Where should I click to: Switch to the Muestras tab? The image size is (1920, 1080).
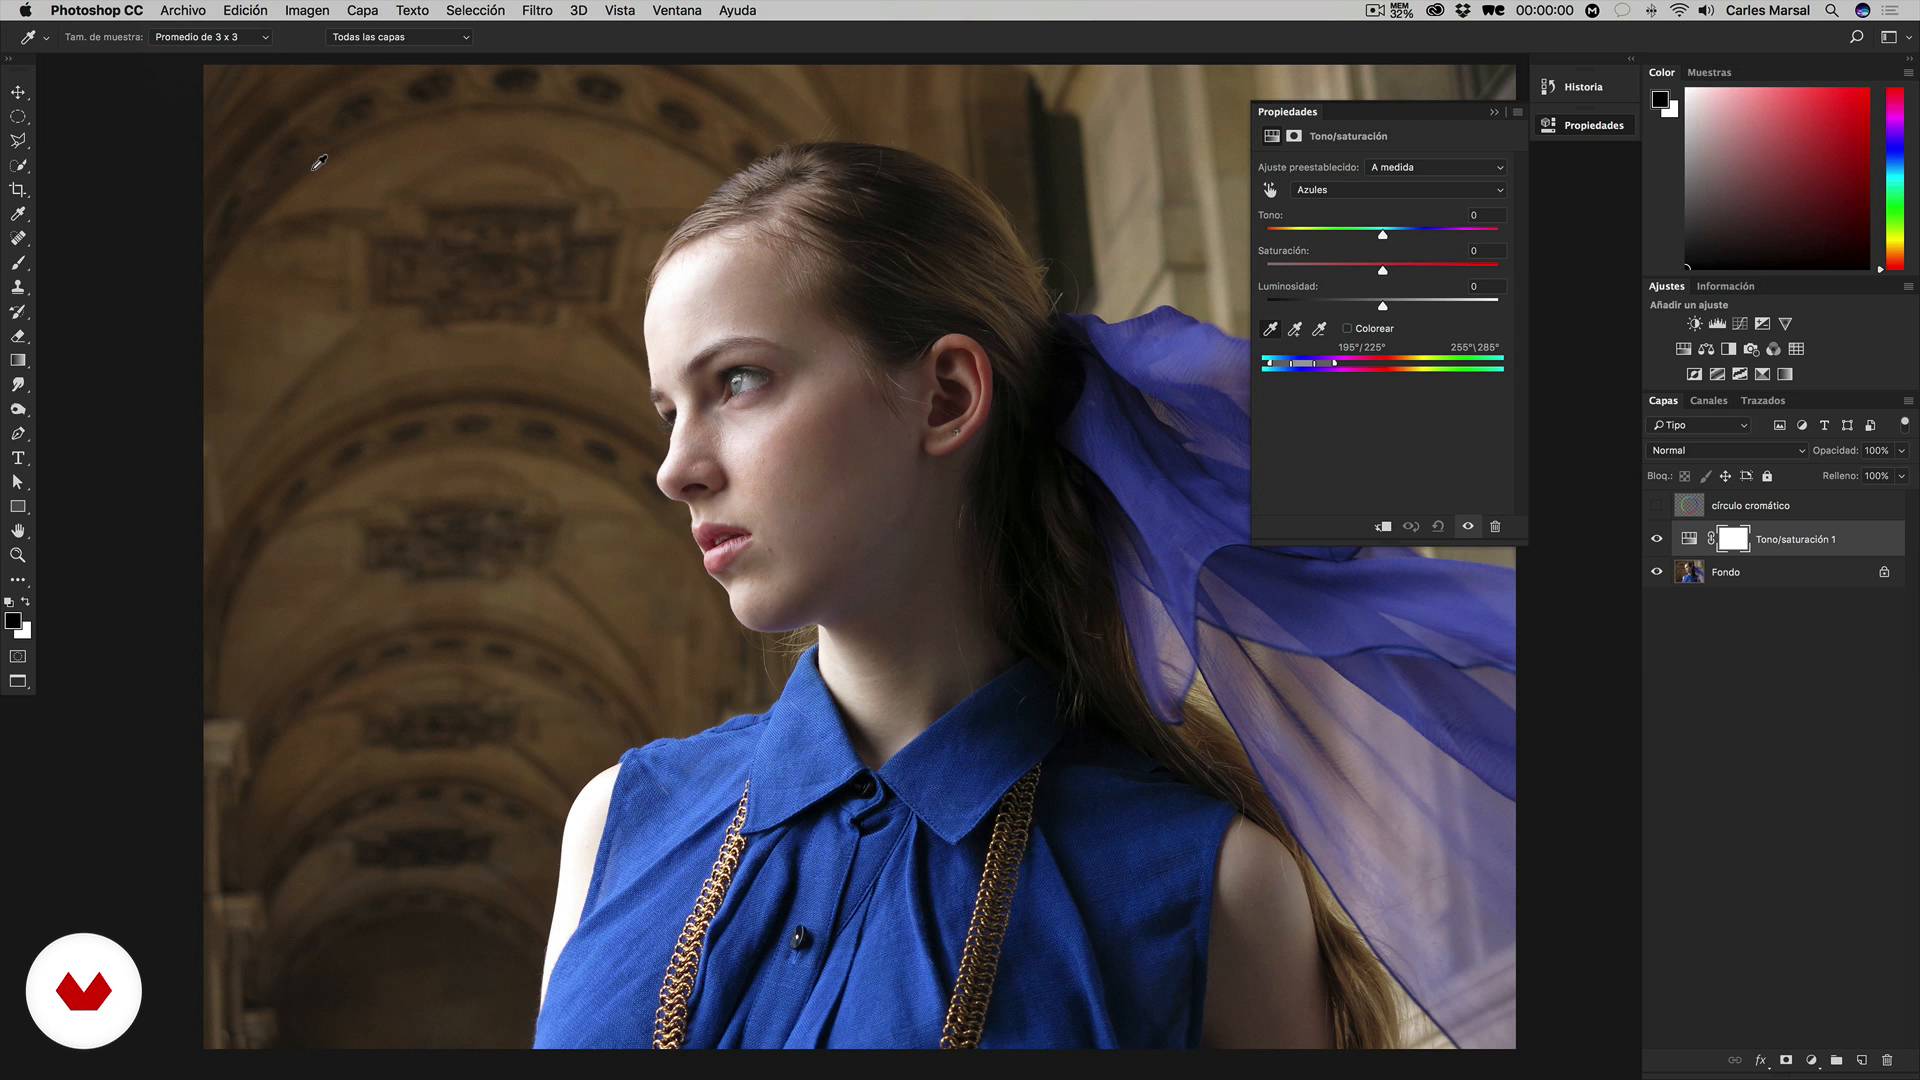point(1709,72)
